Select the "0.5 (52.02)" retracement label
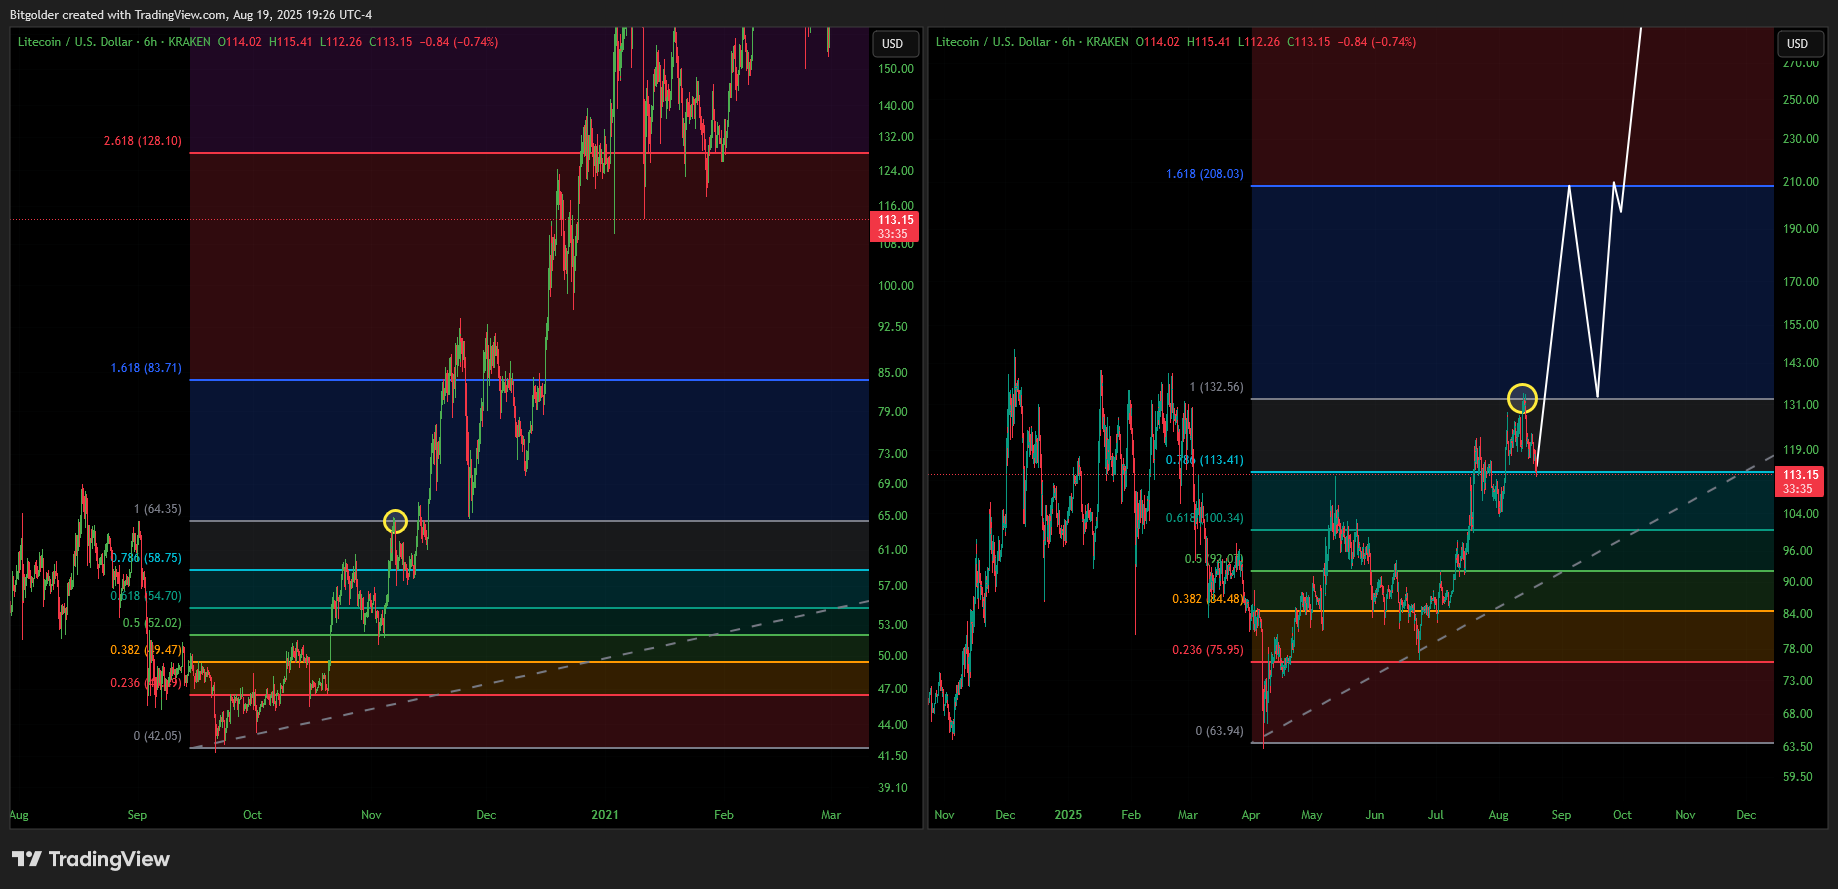The height and width of the screenshot is (889, 1838). coord(152,623)
